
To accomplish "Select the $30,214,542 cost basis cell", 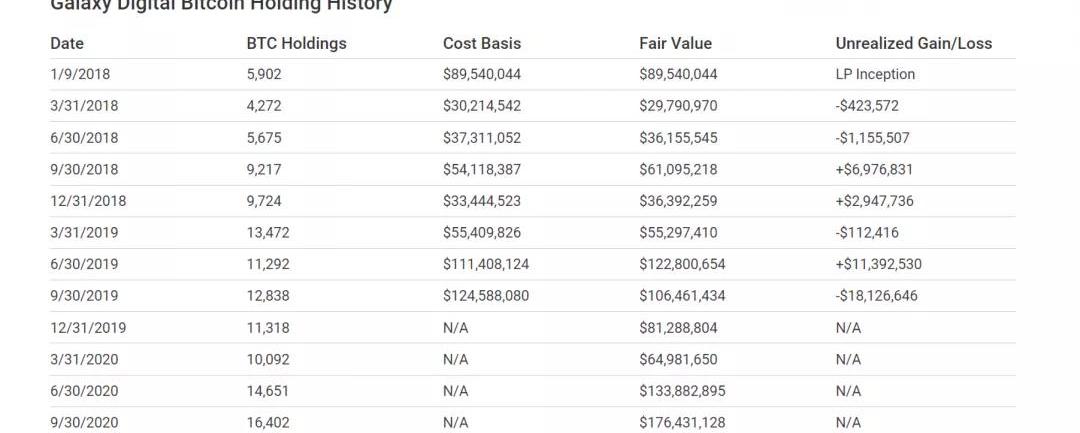I will [482, 106].
